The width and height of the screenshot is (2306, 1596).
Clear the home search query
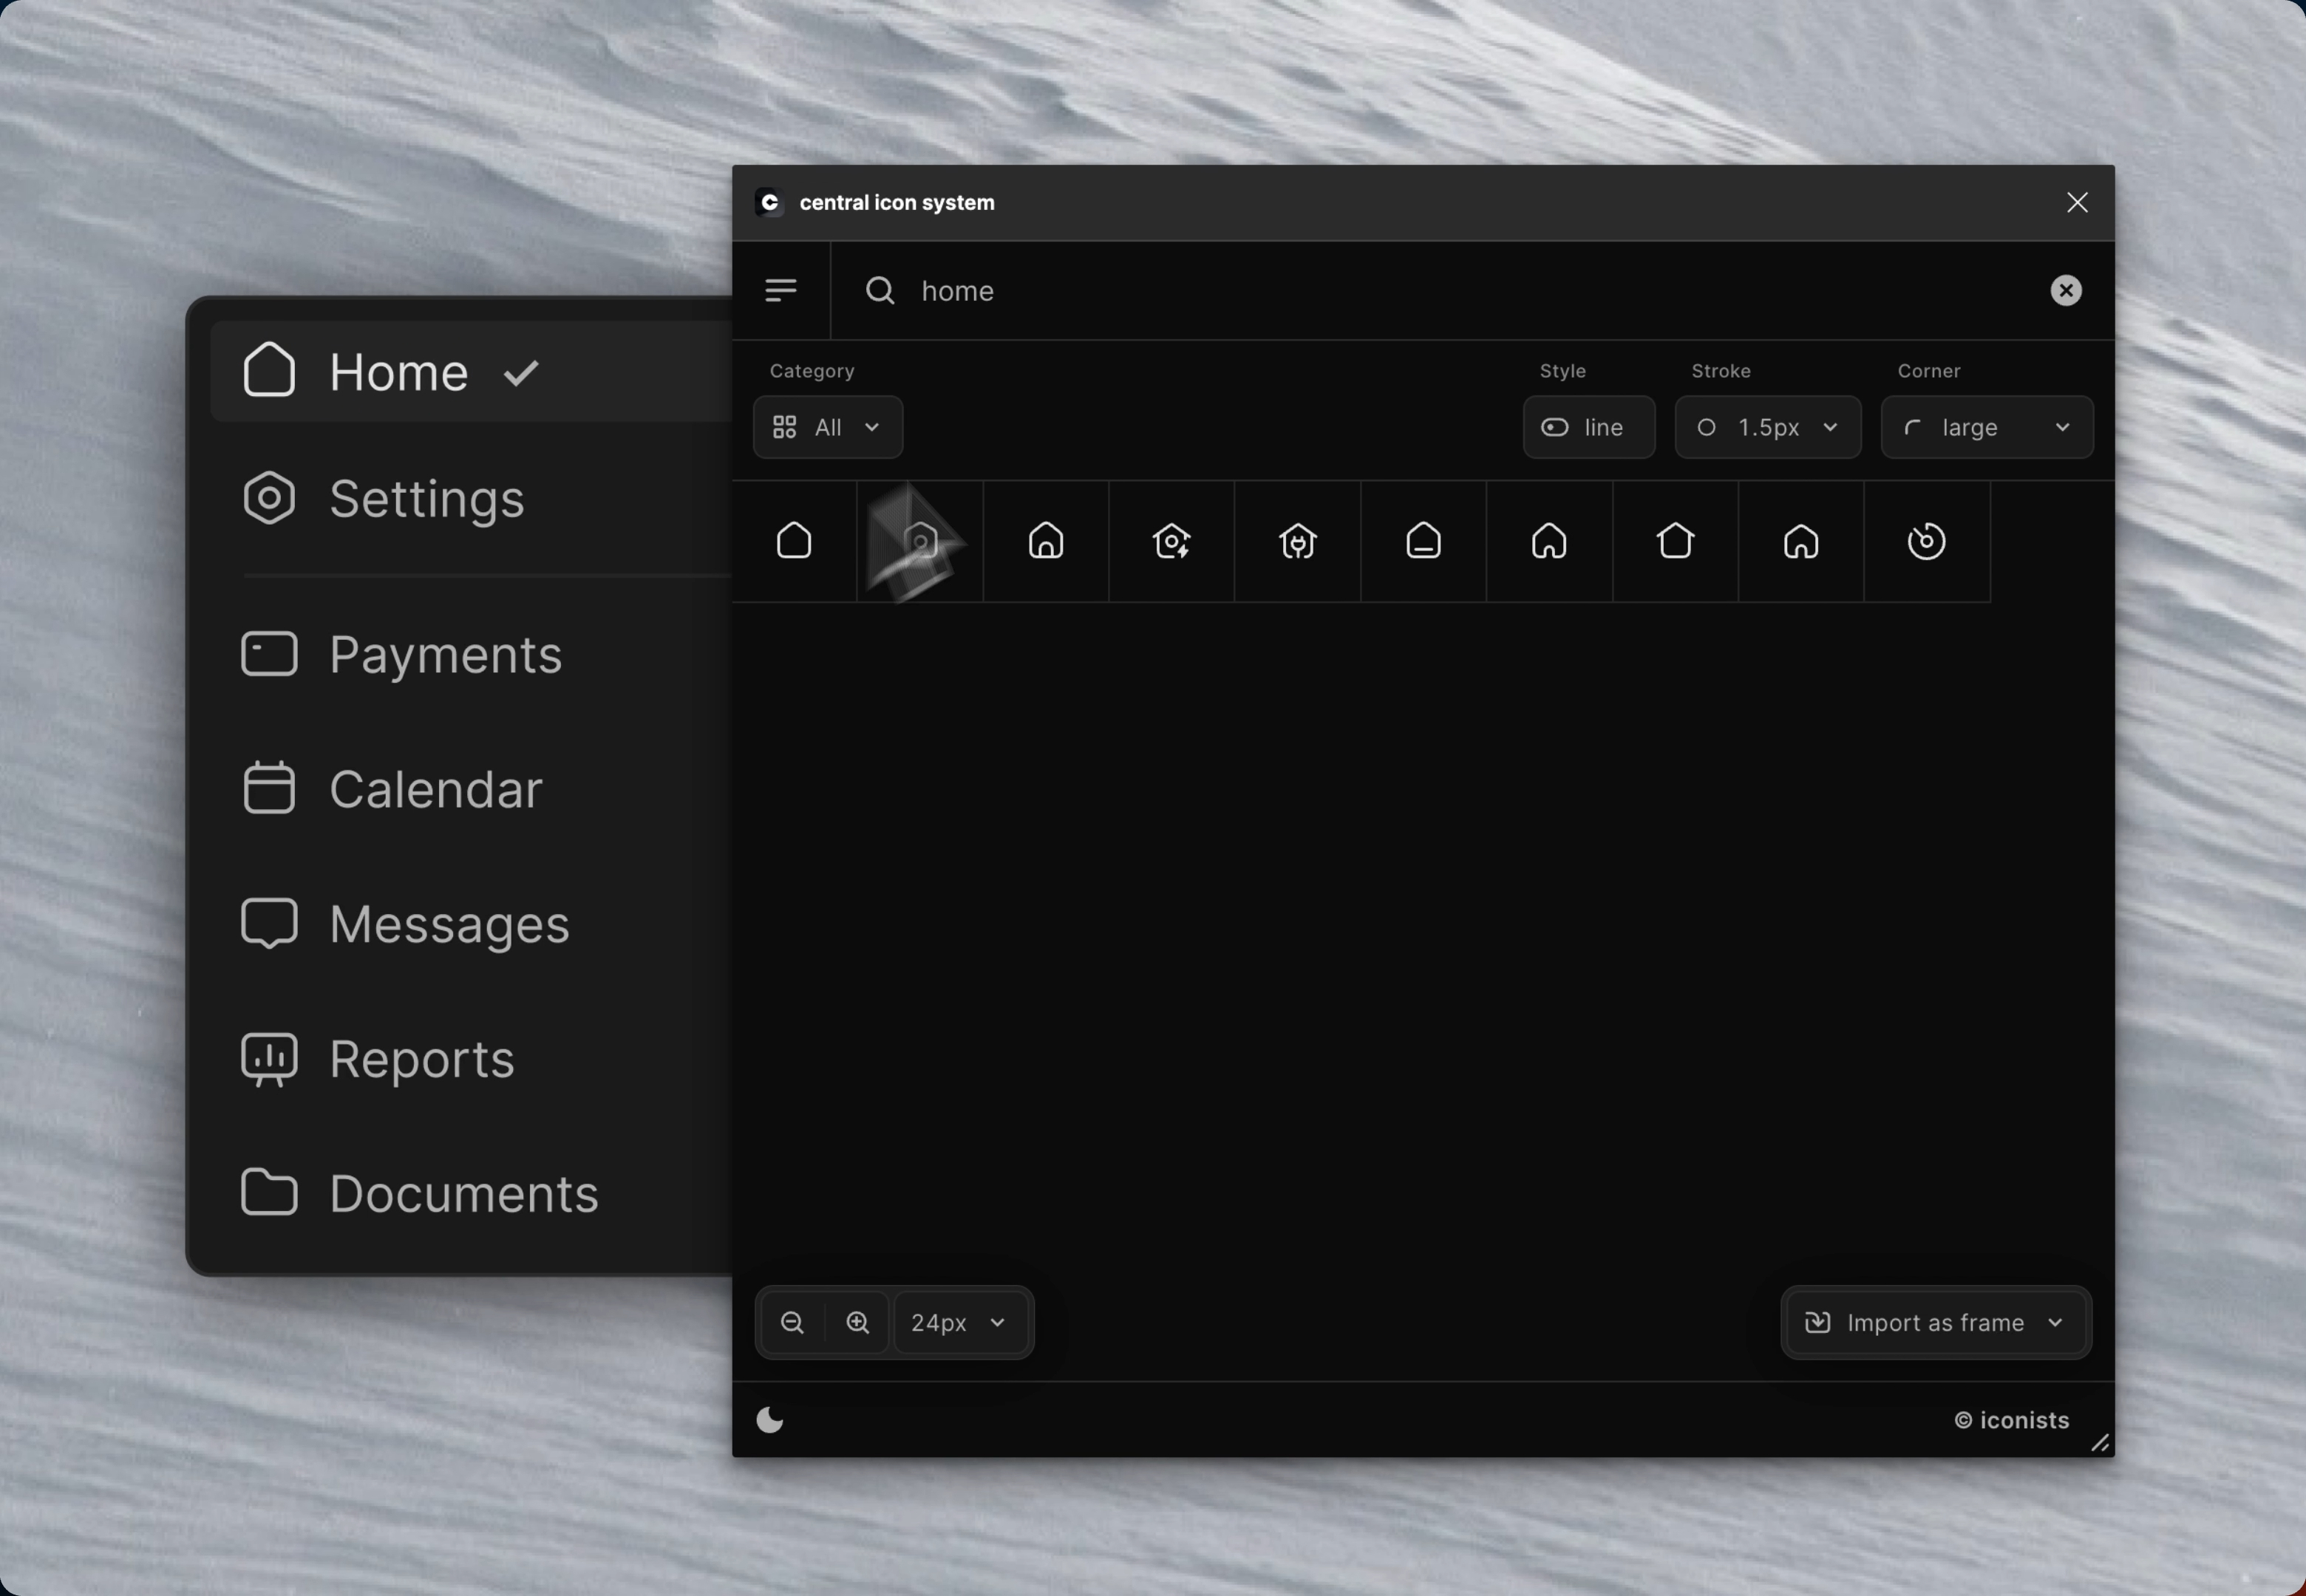[x=2064, y=290]
